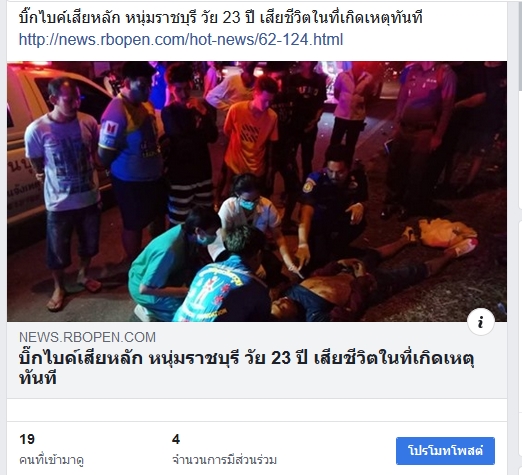Click the post caption text at top
Screen dimensions: 522x475
coord(221,17)
